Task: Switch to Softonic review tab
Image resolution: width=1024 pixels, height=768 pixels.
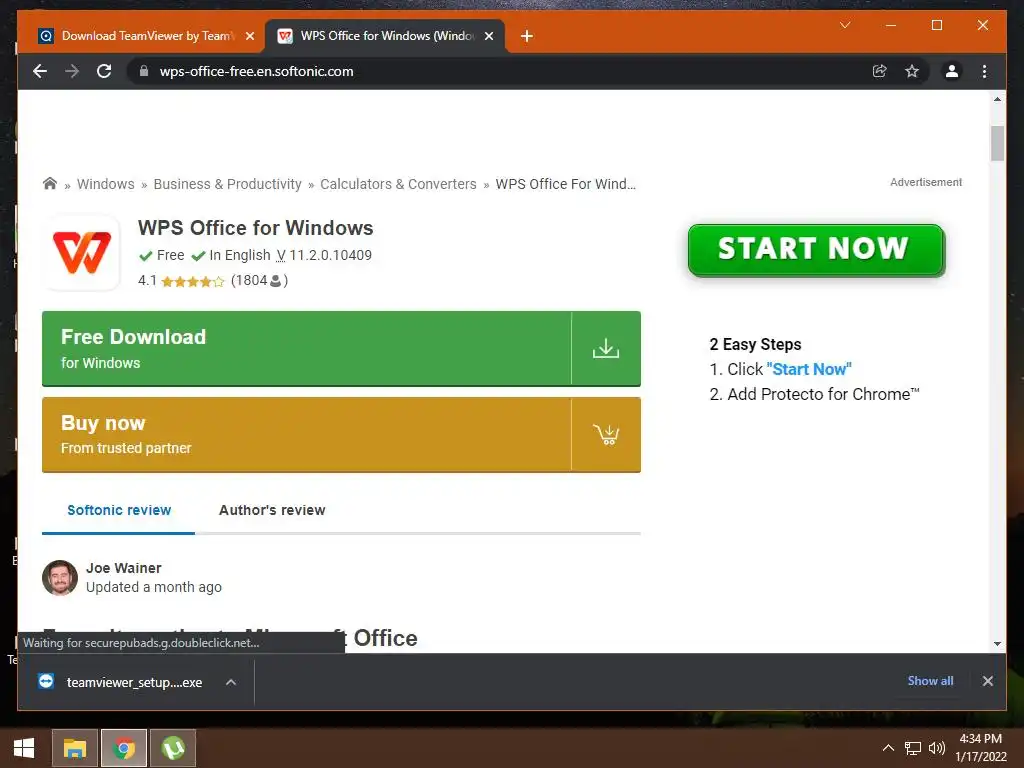Action: 119,510
